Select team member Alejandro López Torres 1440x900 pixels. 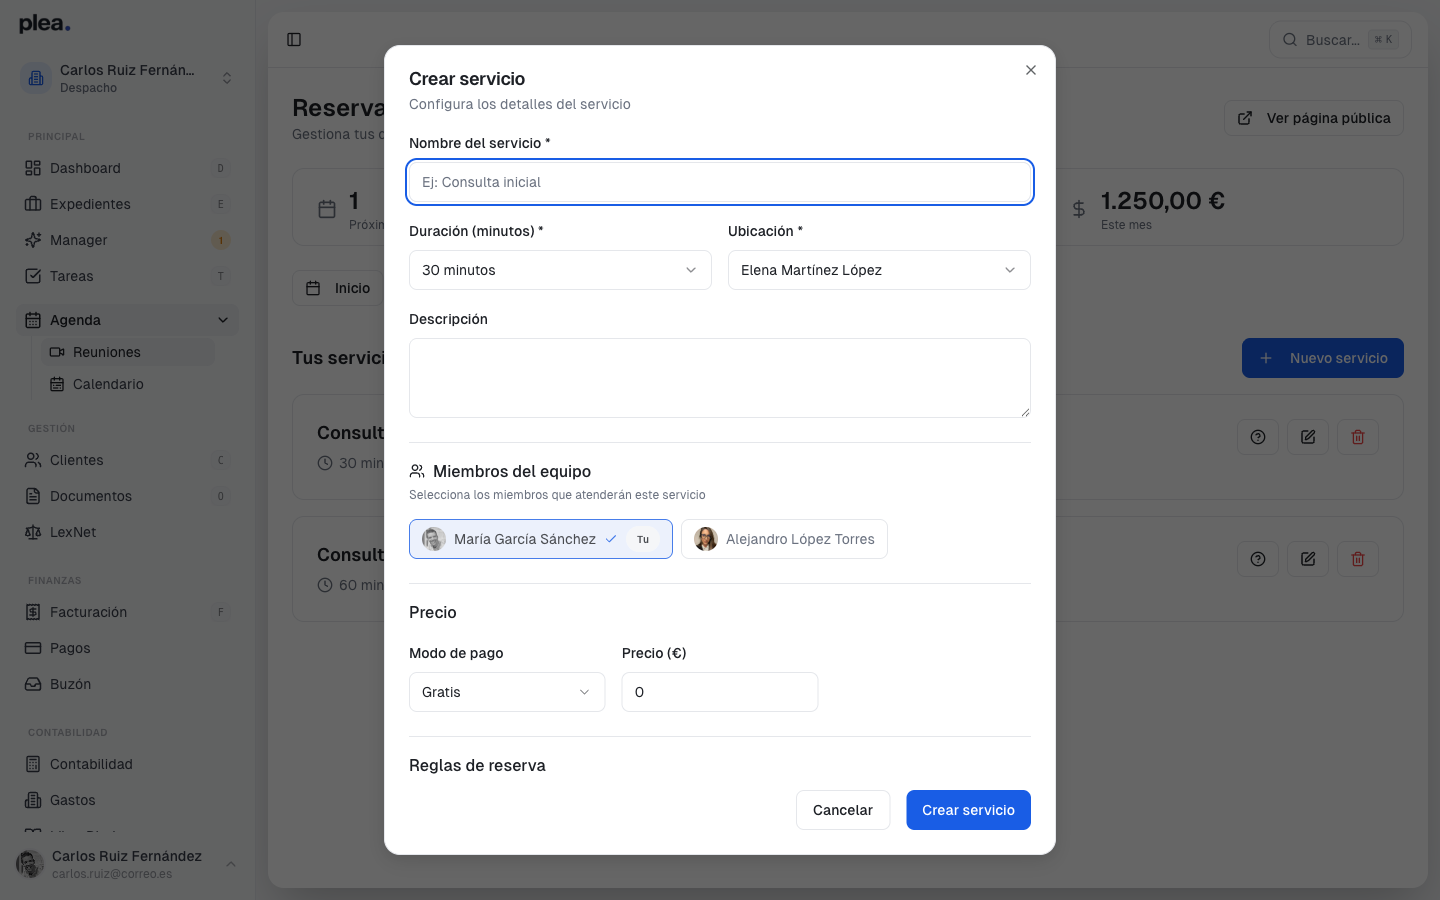[784, 539]
